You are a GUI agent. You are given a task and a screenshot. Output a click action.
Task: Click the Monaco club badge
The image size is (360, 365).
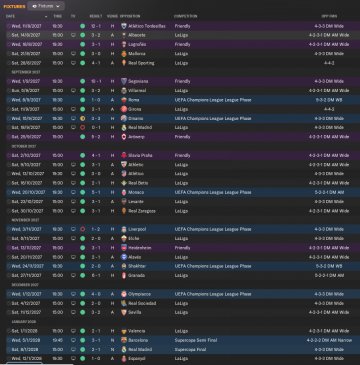point(124,192)
